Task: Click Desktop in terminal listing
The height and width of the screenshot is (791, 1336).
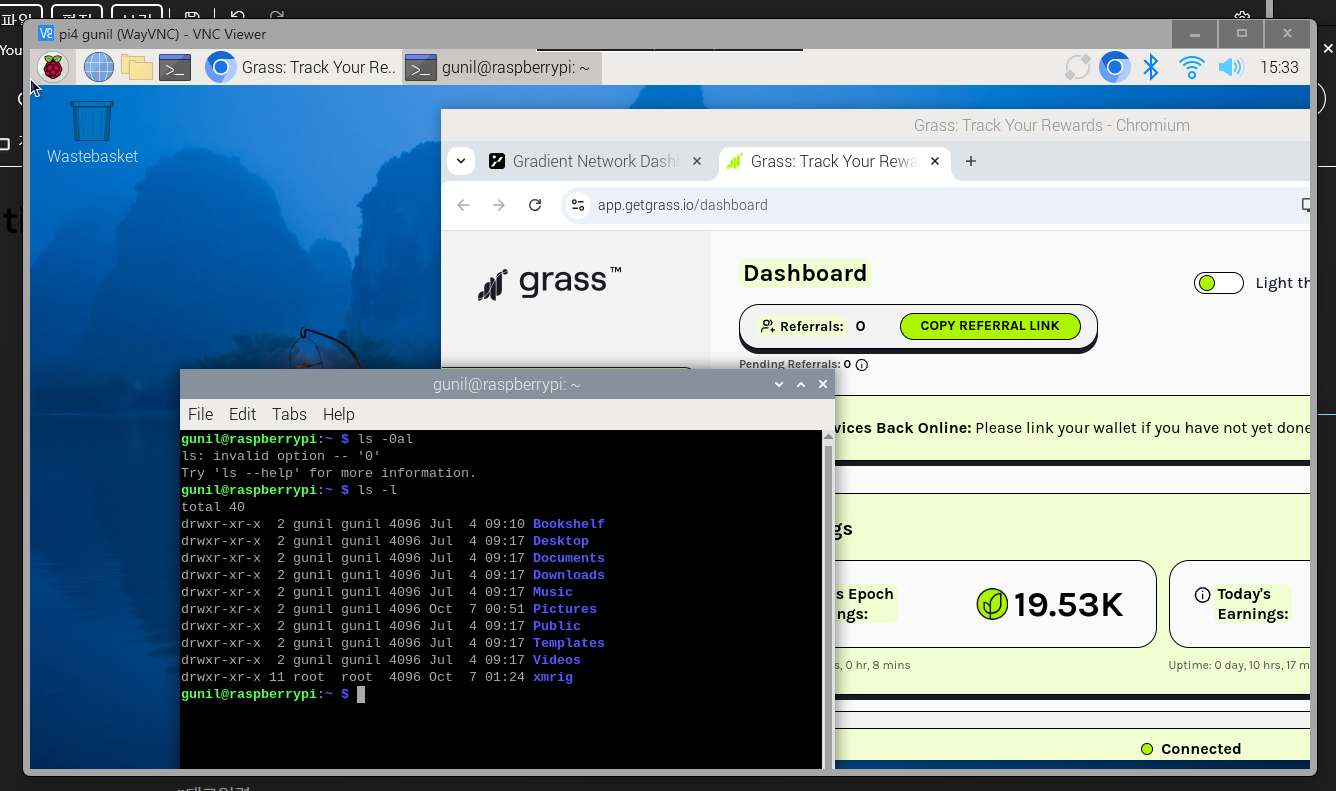Action: tap(560, 541)
